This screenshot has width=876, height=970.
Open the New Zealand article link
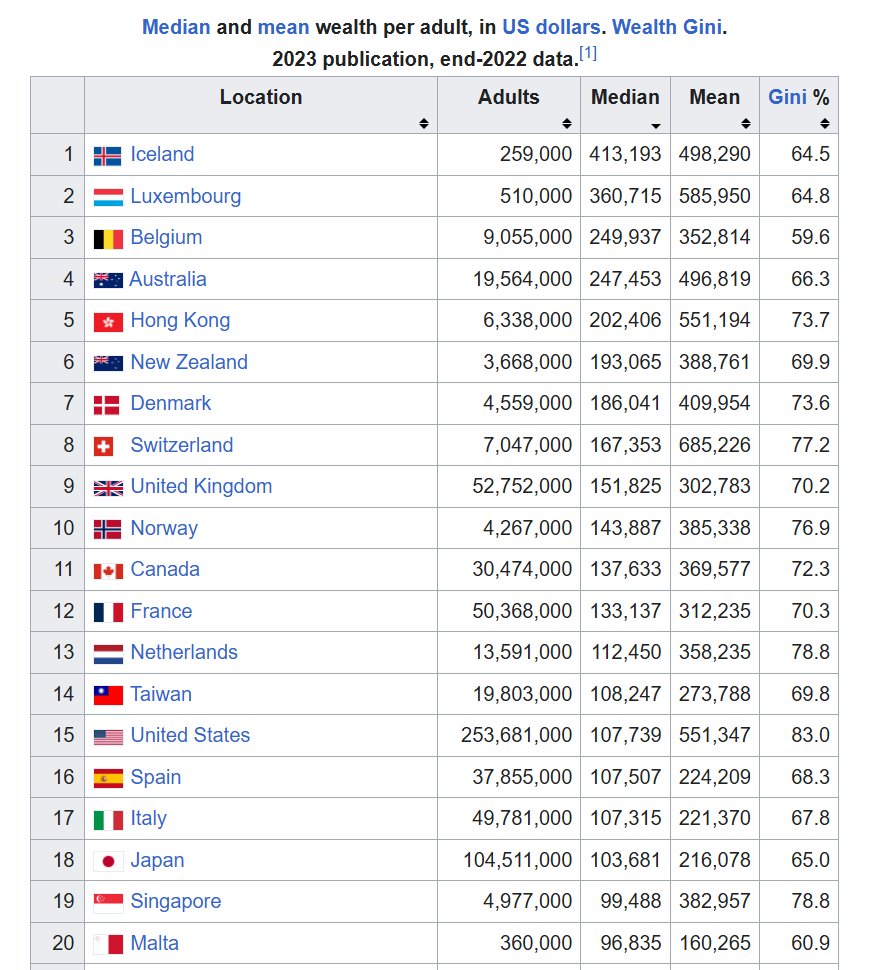click(189, 362)
